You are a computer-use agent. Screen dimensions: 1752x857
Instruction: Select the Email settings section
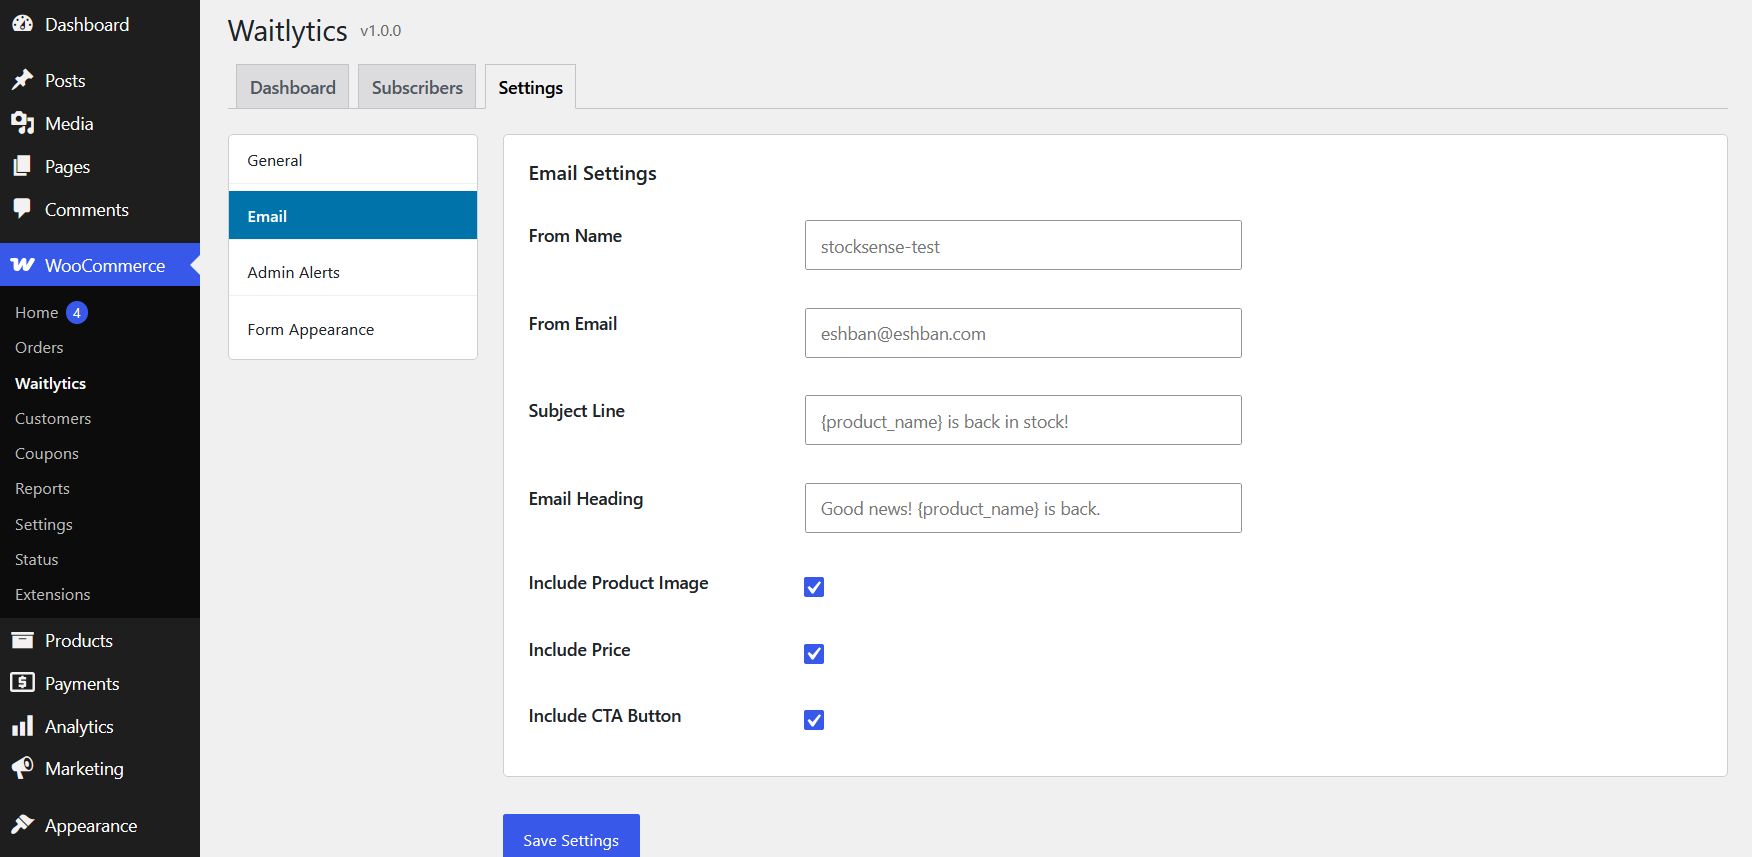[x=353, y=216]
